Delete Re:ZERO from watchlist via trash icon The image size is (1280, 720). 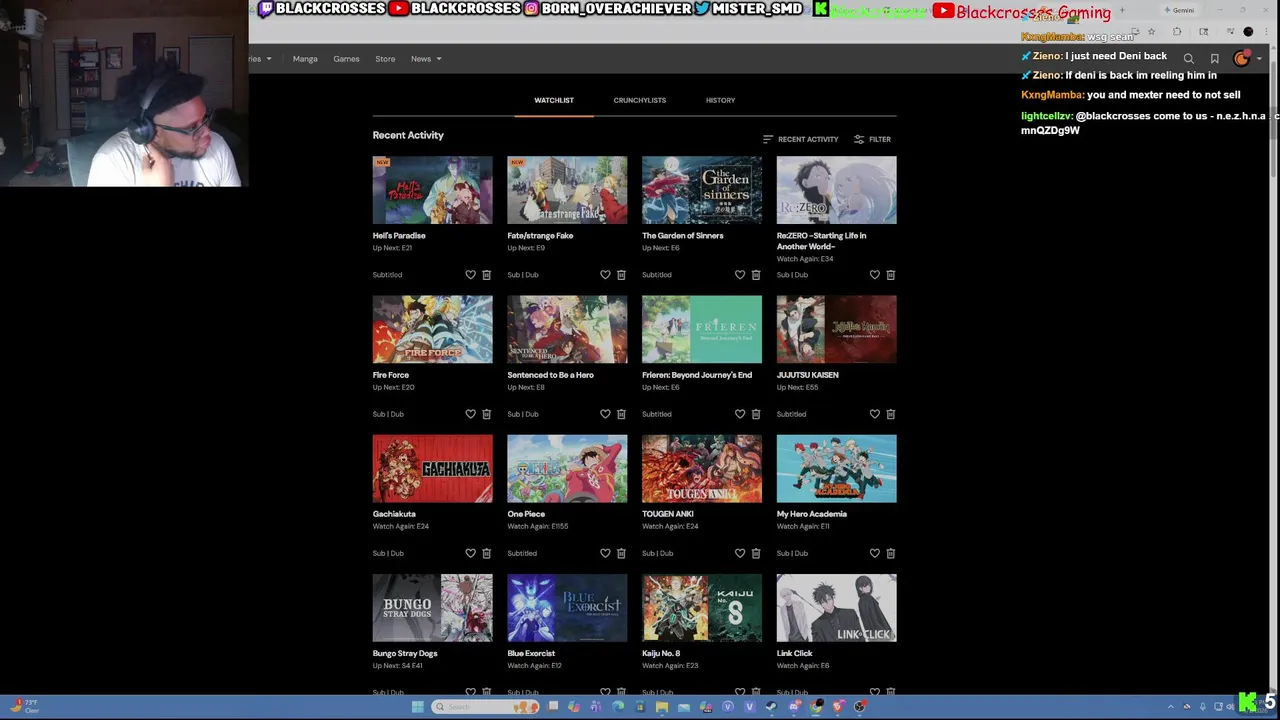[x=890, y=275]
